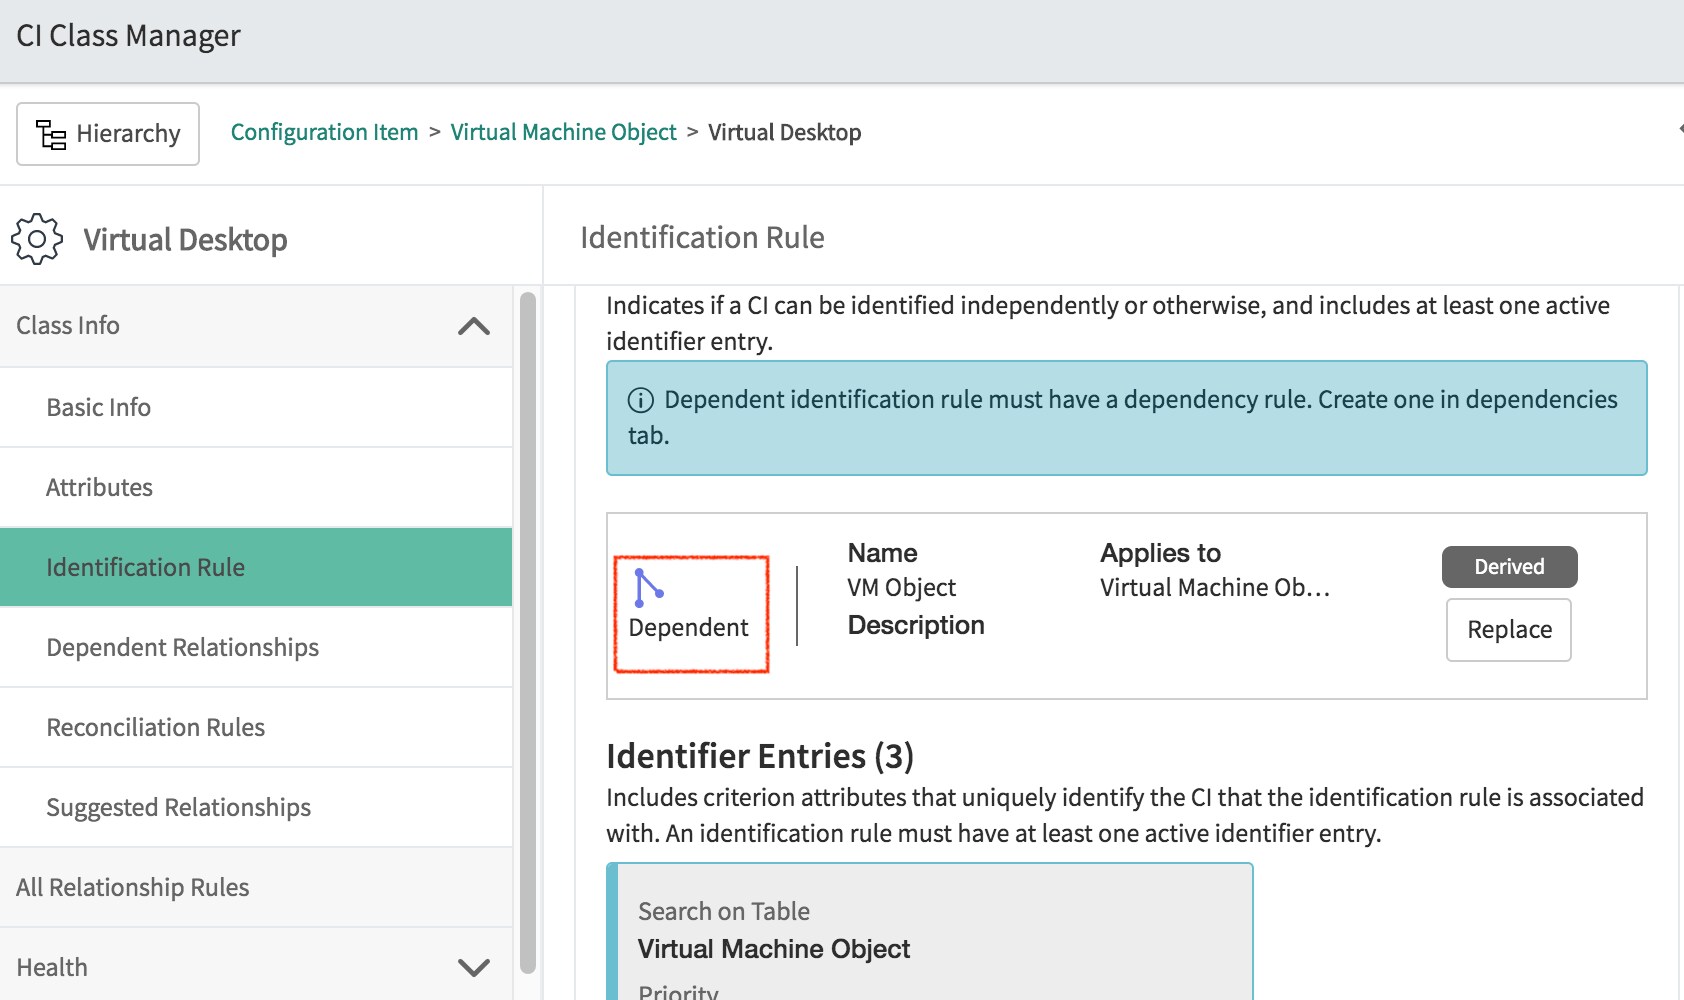Image resolution: width=1684 pixels, height=1000 pixels.
Task: Collapse the Class Info section
Action: pos(473,326)
